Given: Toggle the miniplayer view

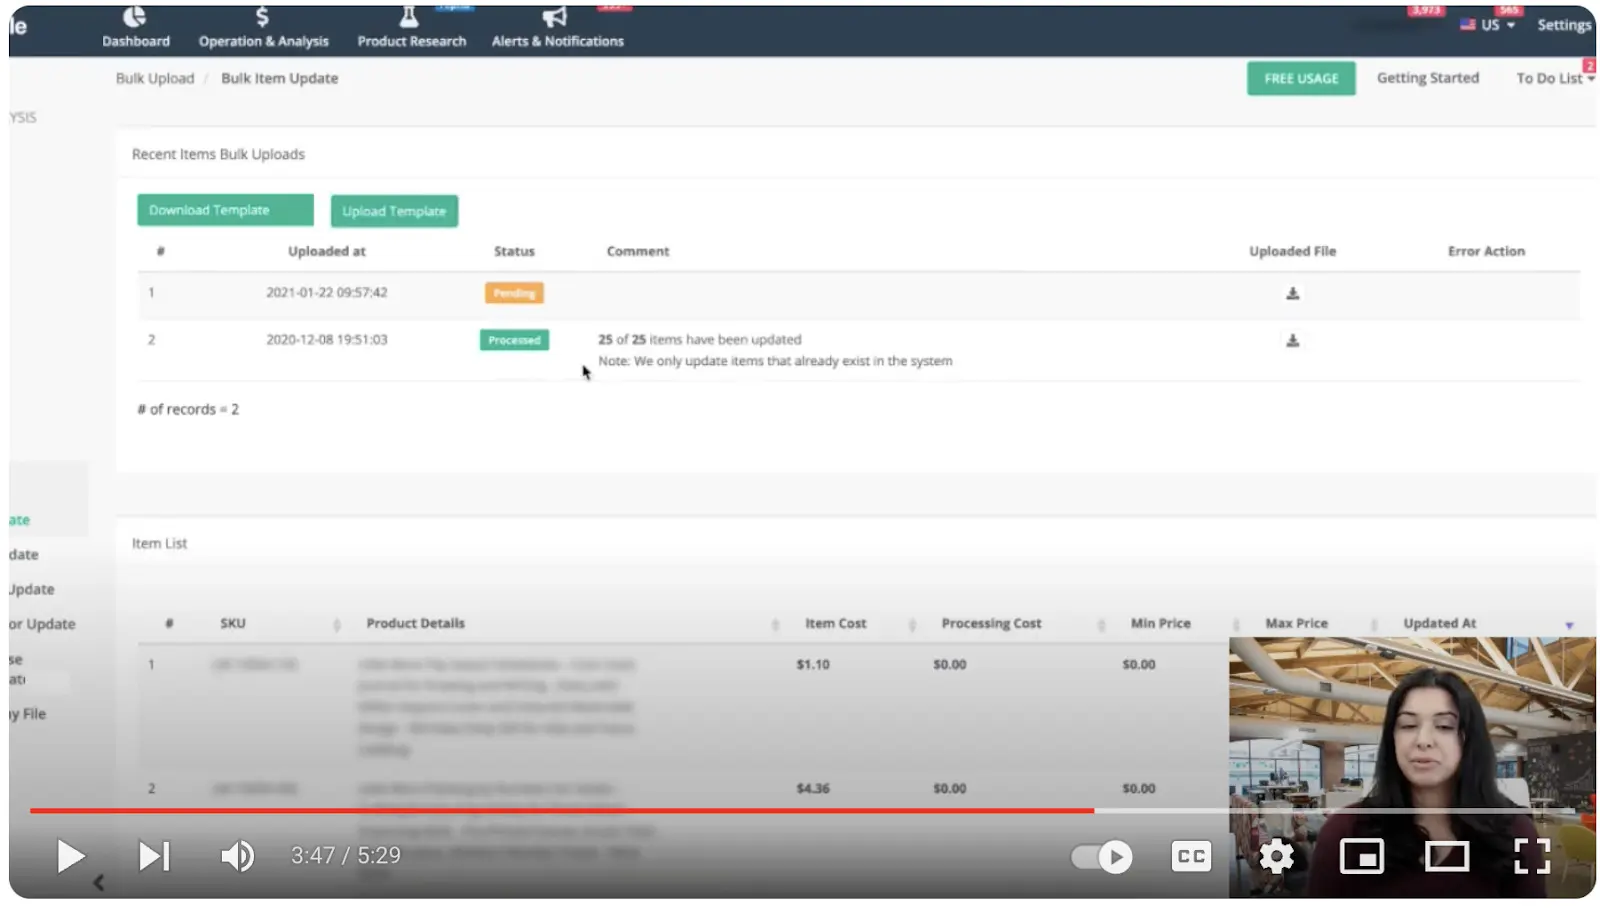Looking at the screenshot, I should [x=1361, y=857].
